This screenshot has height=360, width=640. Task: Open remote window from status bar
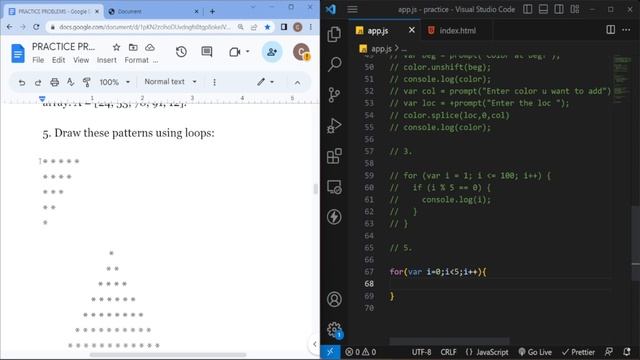point(330,352)
